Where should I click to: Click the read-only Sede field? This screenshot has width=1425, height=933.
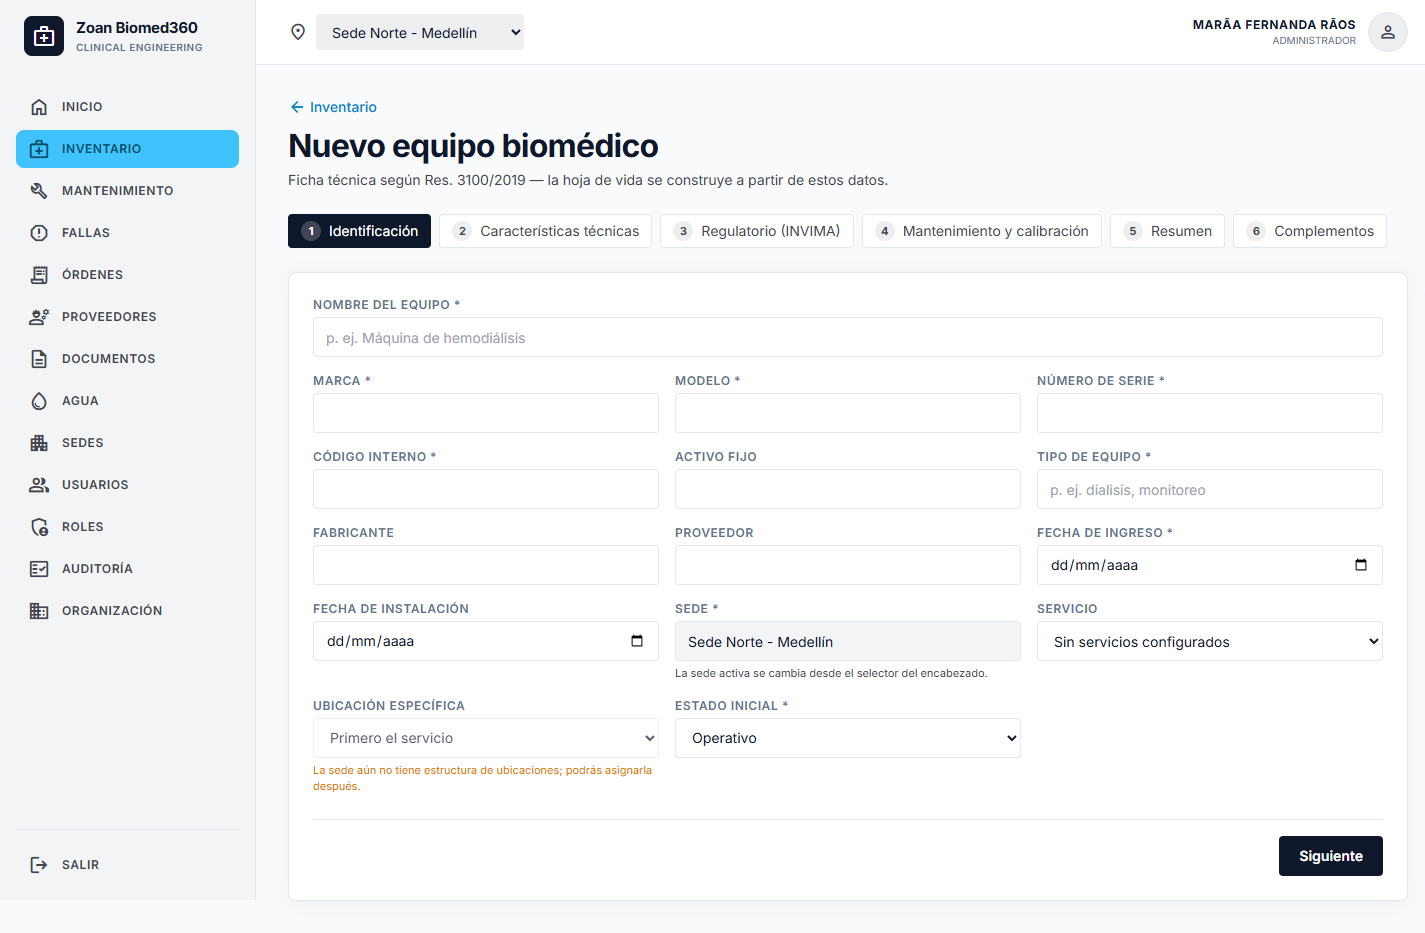point(848,641)
